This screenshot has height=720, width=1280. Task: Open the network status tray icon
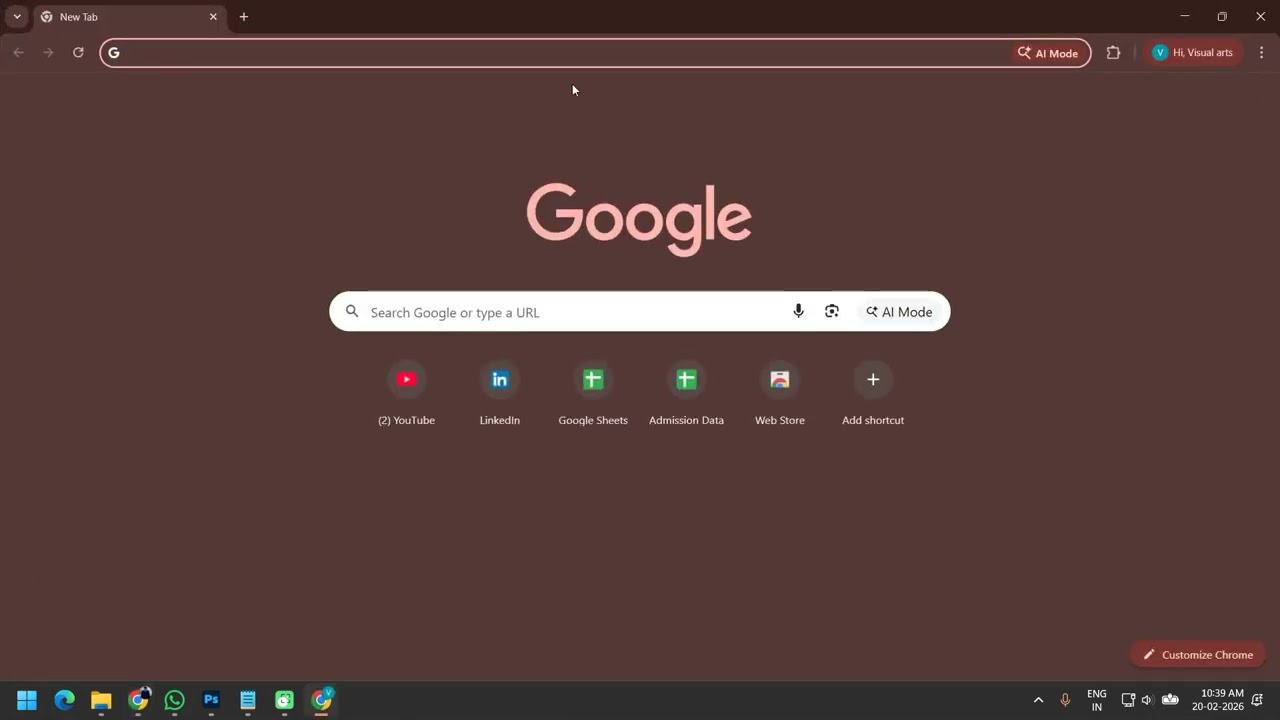(1128, 700)
